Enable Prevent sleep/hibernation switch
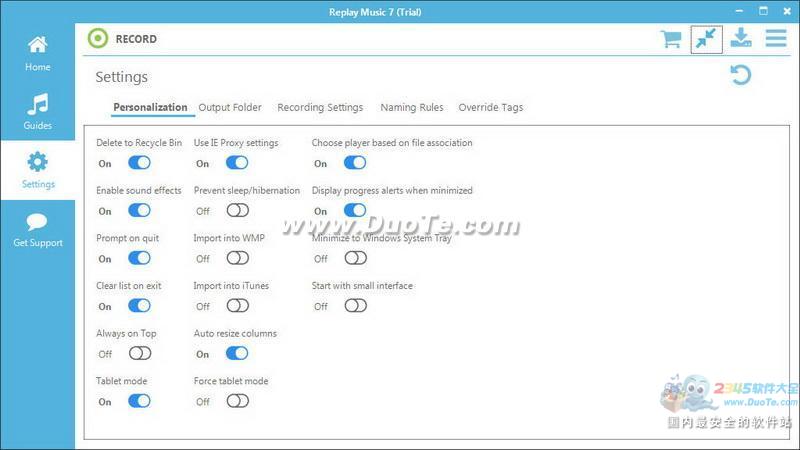Image resolution: width=800 pixels, height=450 pixels. click(x=237, y=211)
